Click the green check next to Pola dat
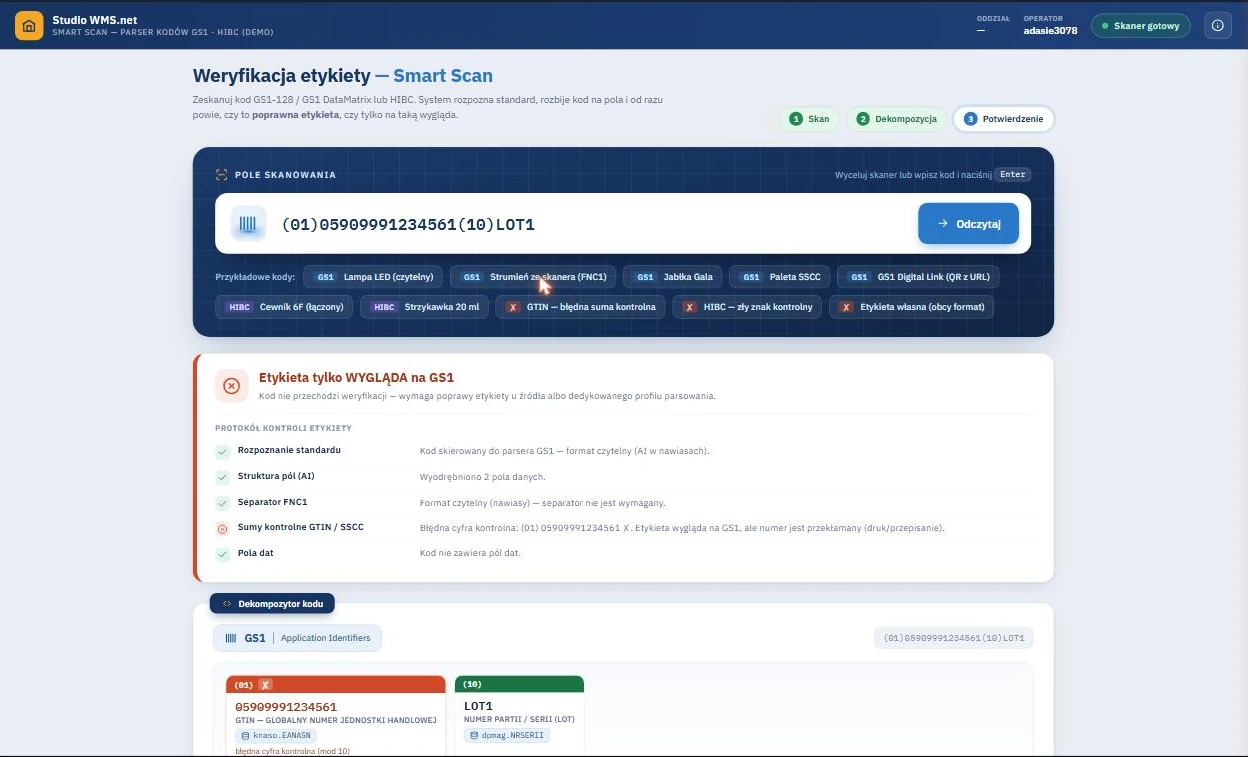Viewport: 1248px width, 757px height. pyautogui.click(x=223, y=554)
